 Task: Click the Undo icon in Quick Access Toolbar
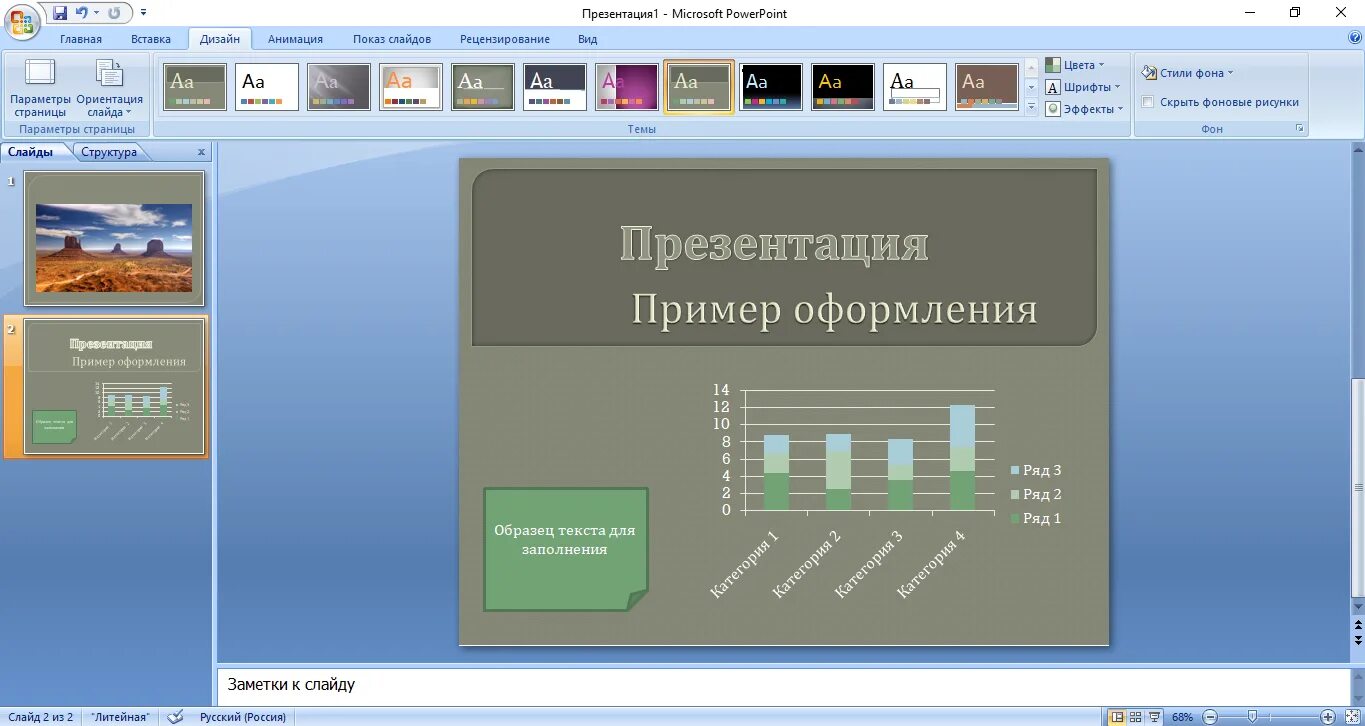tap(82, 12)
